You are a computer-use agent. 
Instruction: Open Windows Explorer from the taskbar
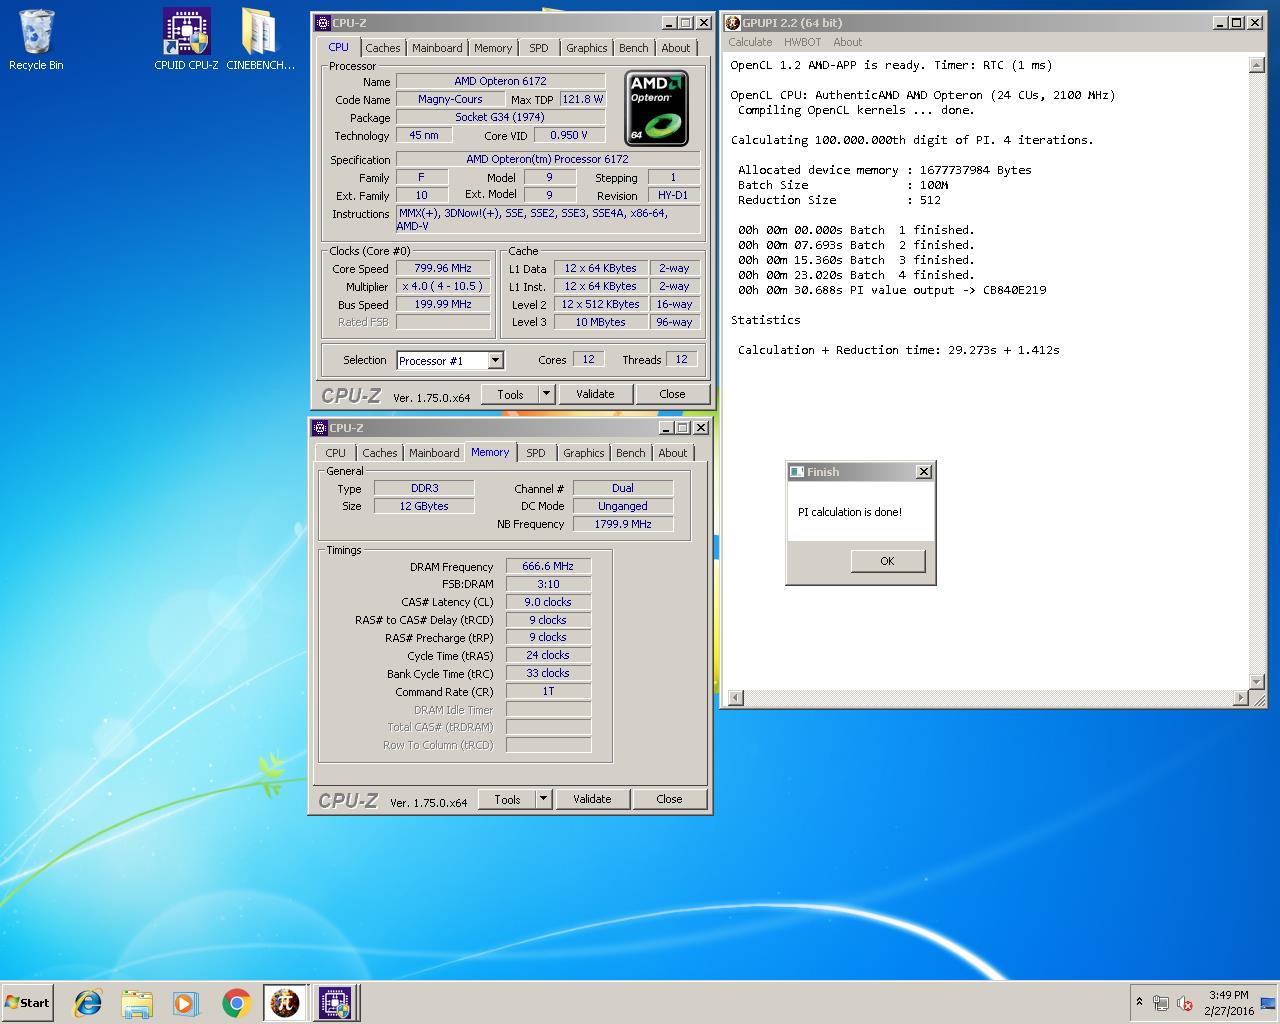coord(137,1002)
